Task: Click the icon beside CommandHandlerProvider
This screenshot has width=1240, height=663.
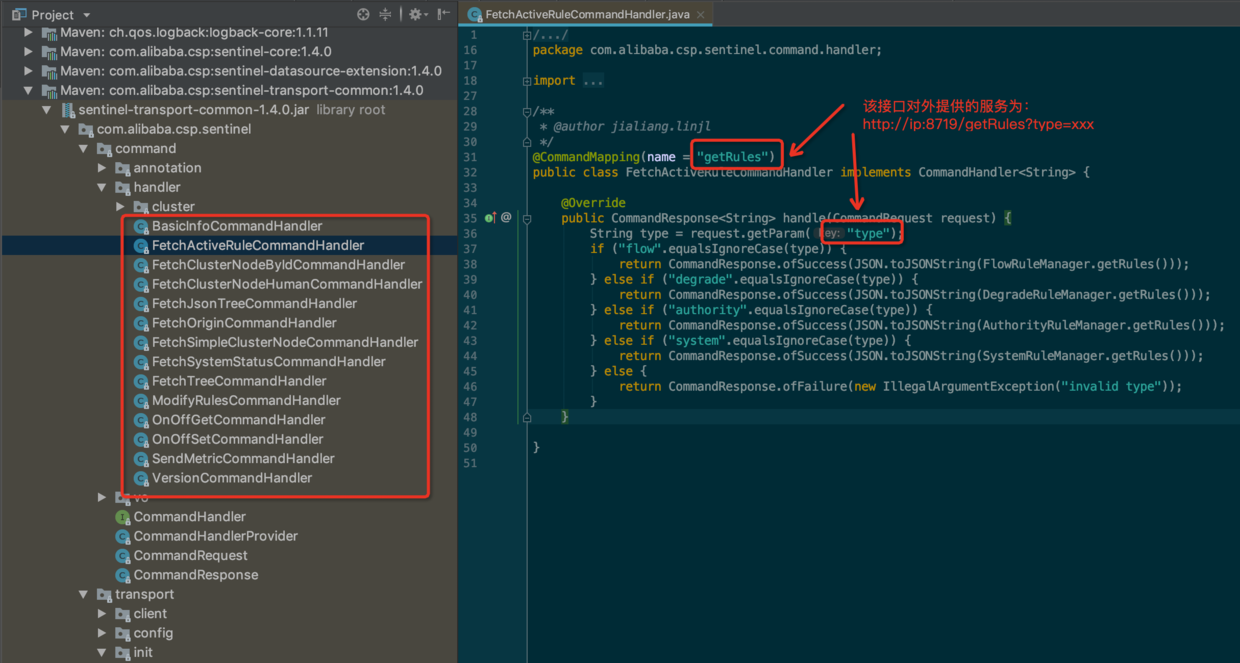Action: coord(123,536)
